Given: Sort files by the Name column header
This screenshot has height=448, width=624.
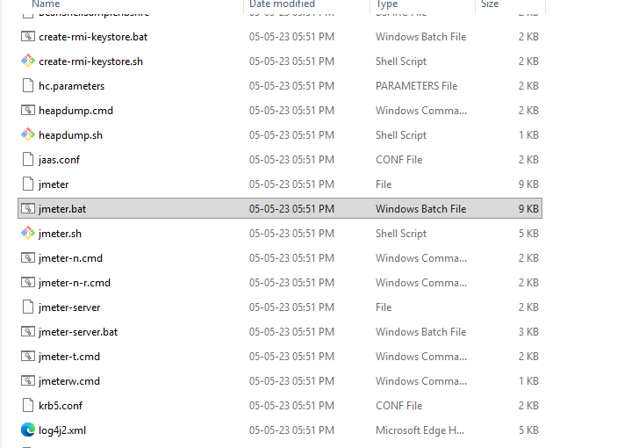Looking at the screenshot, I should click(46, 4).
